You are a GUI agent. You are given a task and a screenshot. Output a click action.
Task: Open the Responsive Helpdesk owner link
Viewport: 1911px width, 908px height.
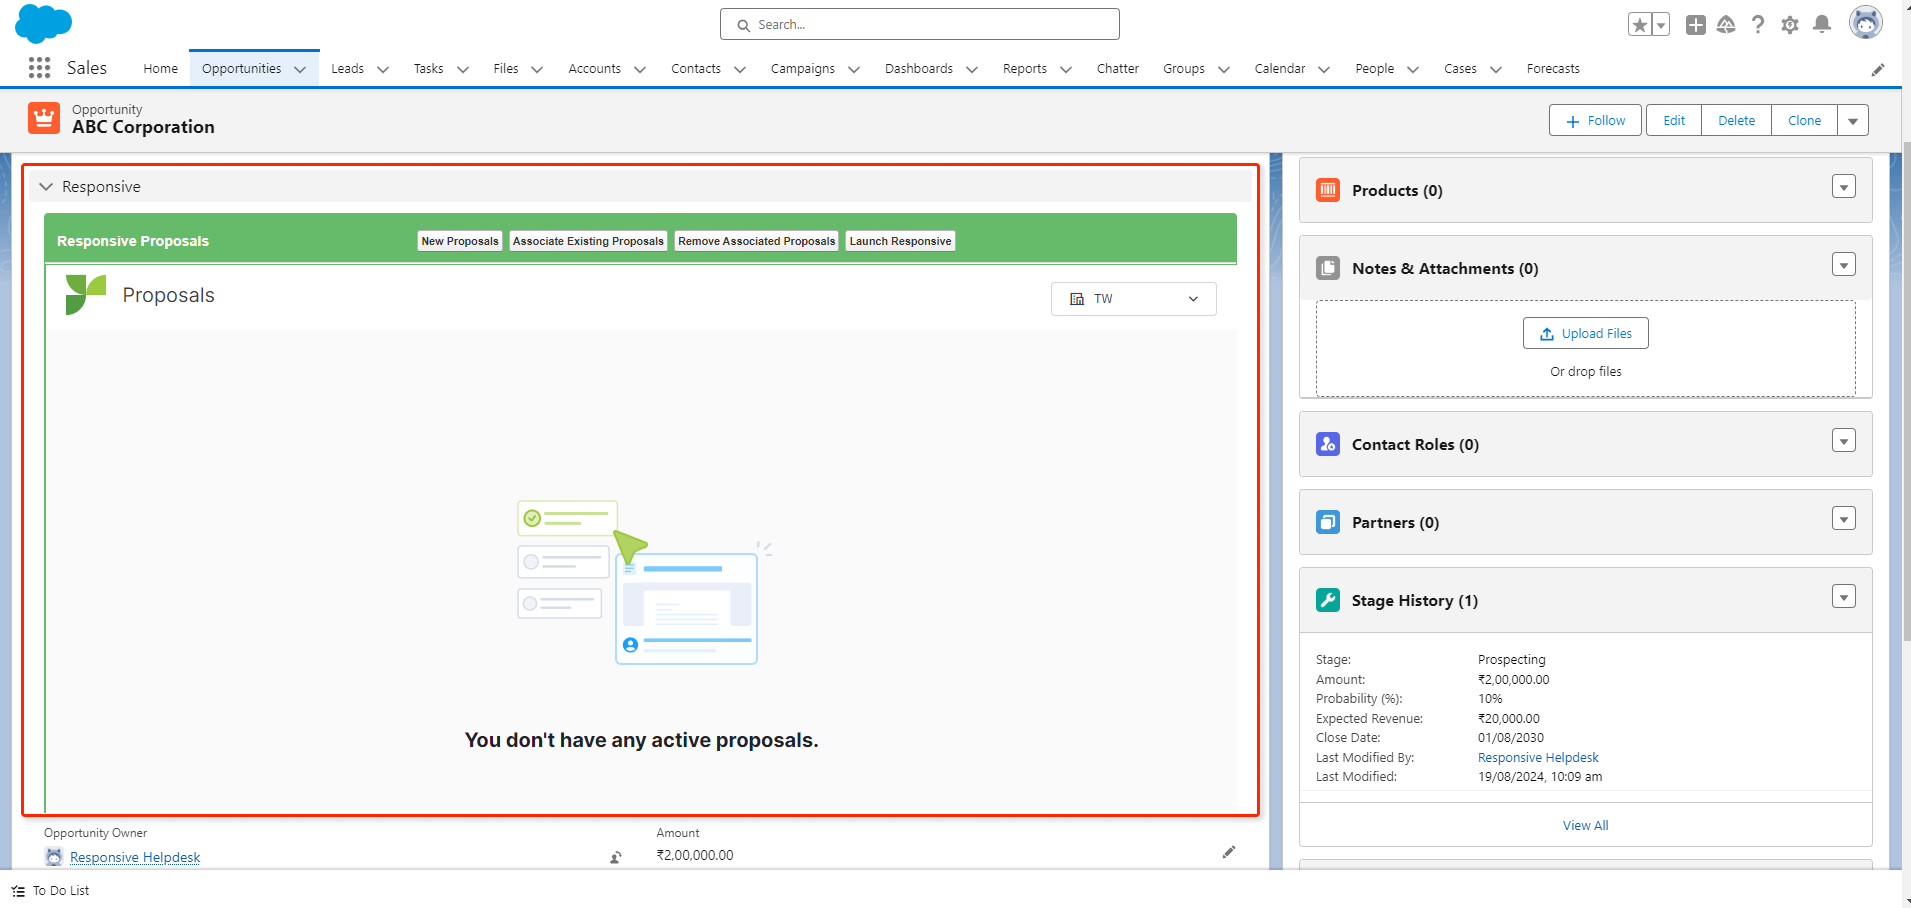coord(135,857)
